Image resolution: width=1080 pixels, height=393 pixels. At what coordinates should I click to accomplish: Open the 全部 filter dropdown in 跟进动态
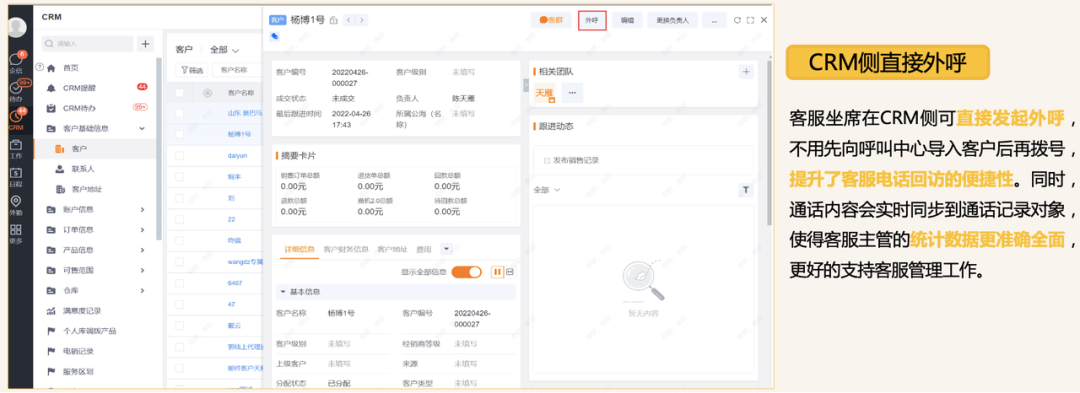[x=547, y=189]
